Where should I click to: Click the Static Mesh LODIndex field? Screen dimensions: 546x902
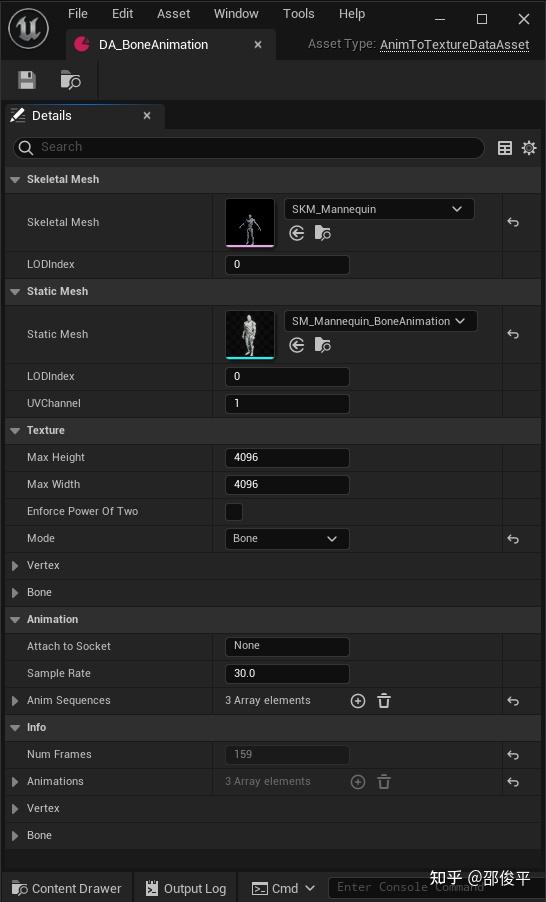coord(287,376)
